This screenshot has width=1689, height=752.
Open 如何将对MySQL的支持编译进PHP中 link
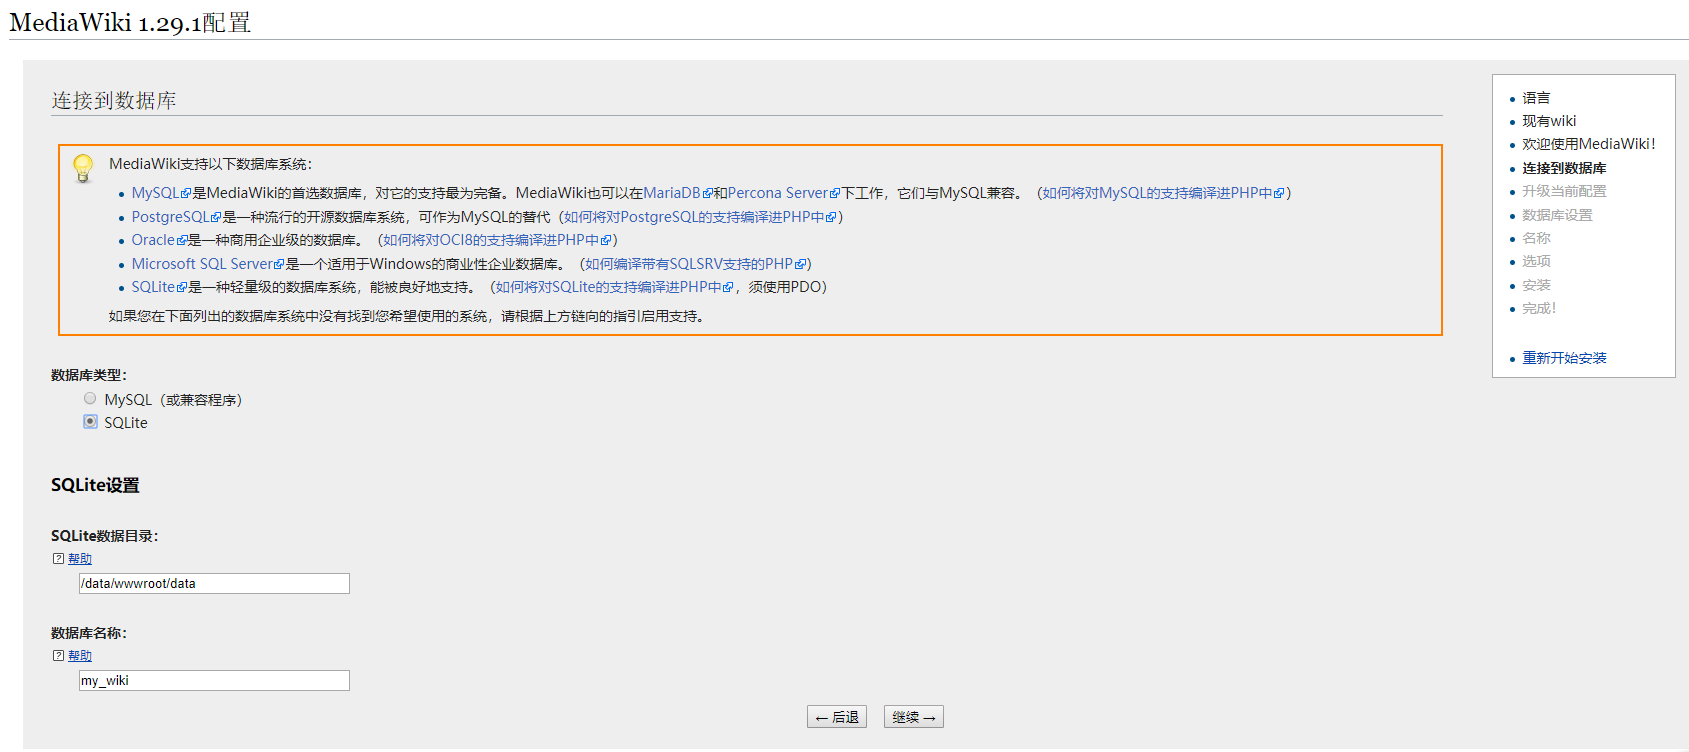click(1163, 193)
